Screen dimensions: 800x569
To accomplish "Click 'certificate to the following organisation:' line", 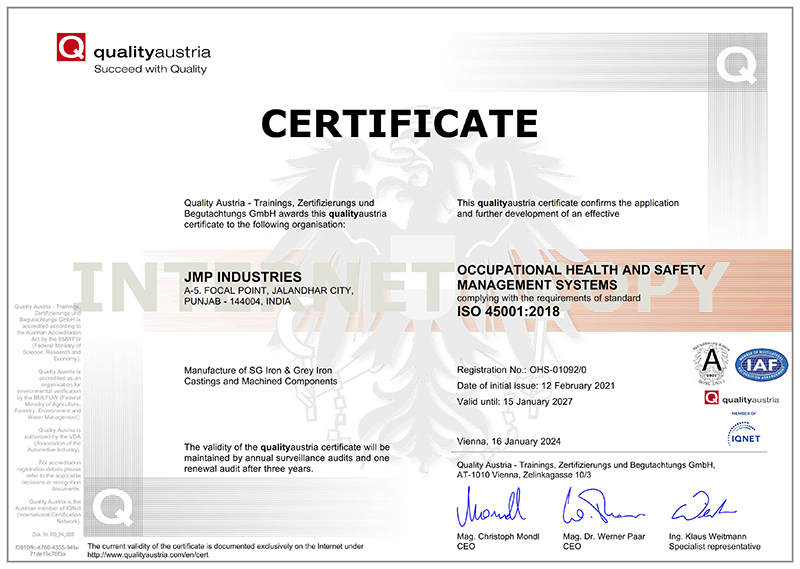I will tap(264, 225).
